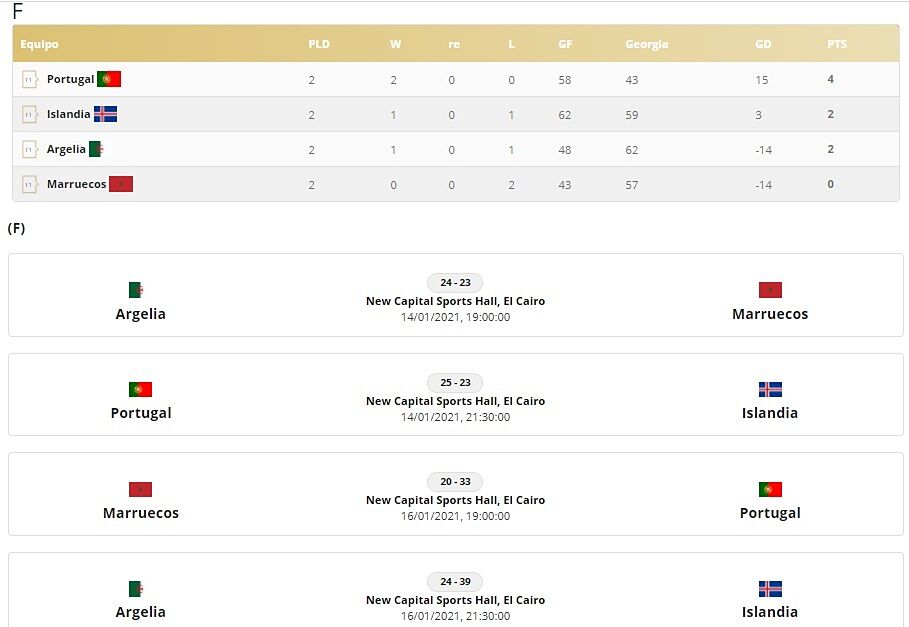Click Islandia's flag in the 24 - 39 match
This screenshot has height=627, width=909.
pos(770,589)
